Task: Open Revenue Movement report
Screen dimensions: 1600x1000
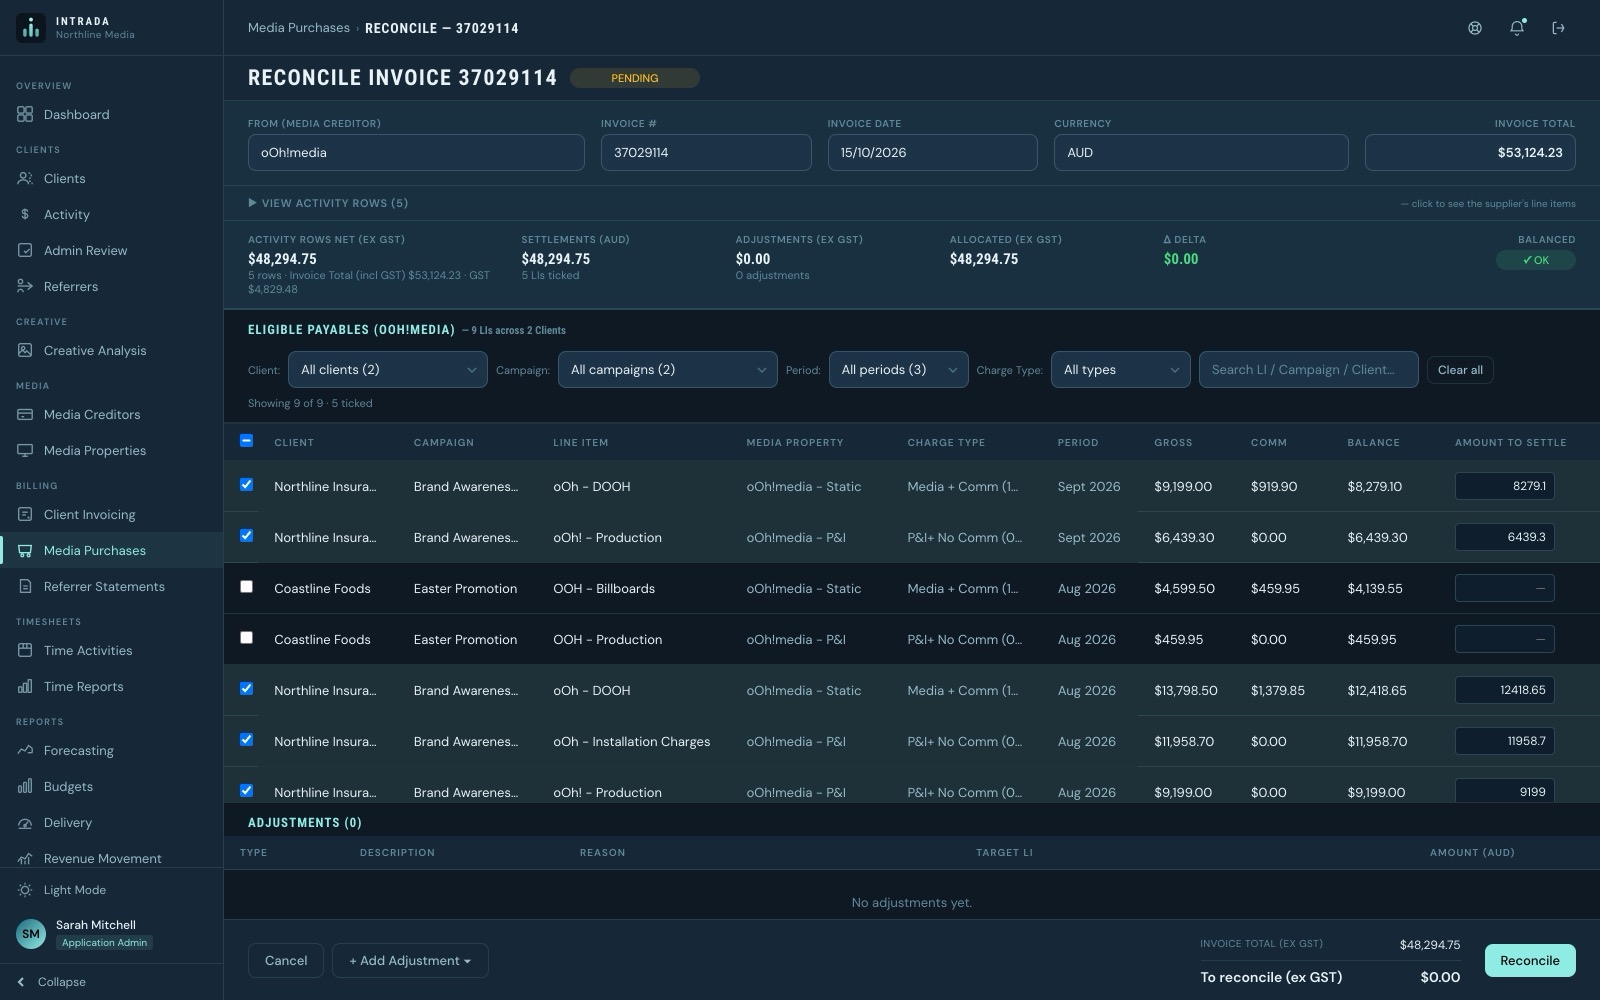Action: pos(111,858)
